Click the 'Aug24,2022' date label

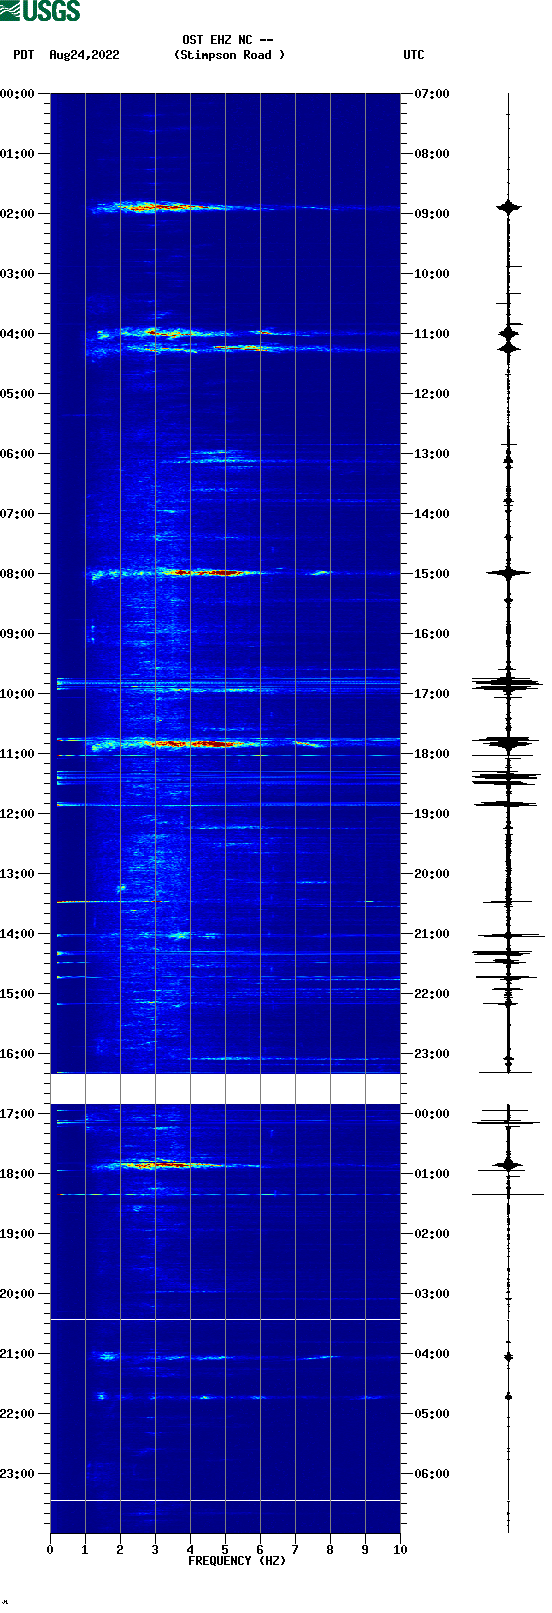(84, 55)
